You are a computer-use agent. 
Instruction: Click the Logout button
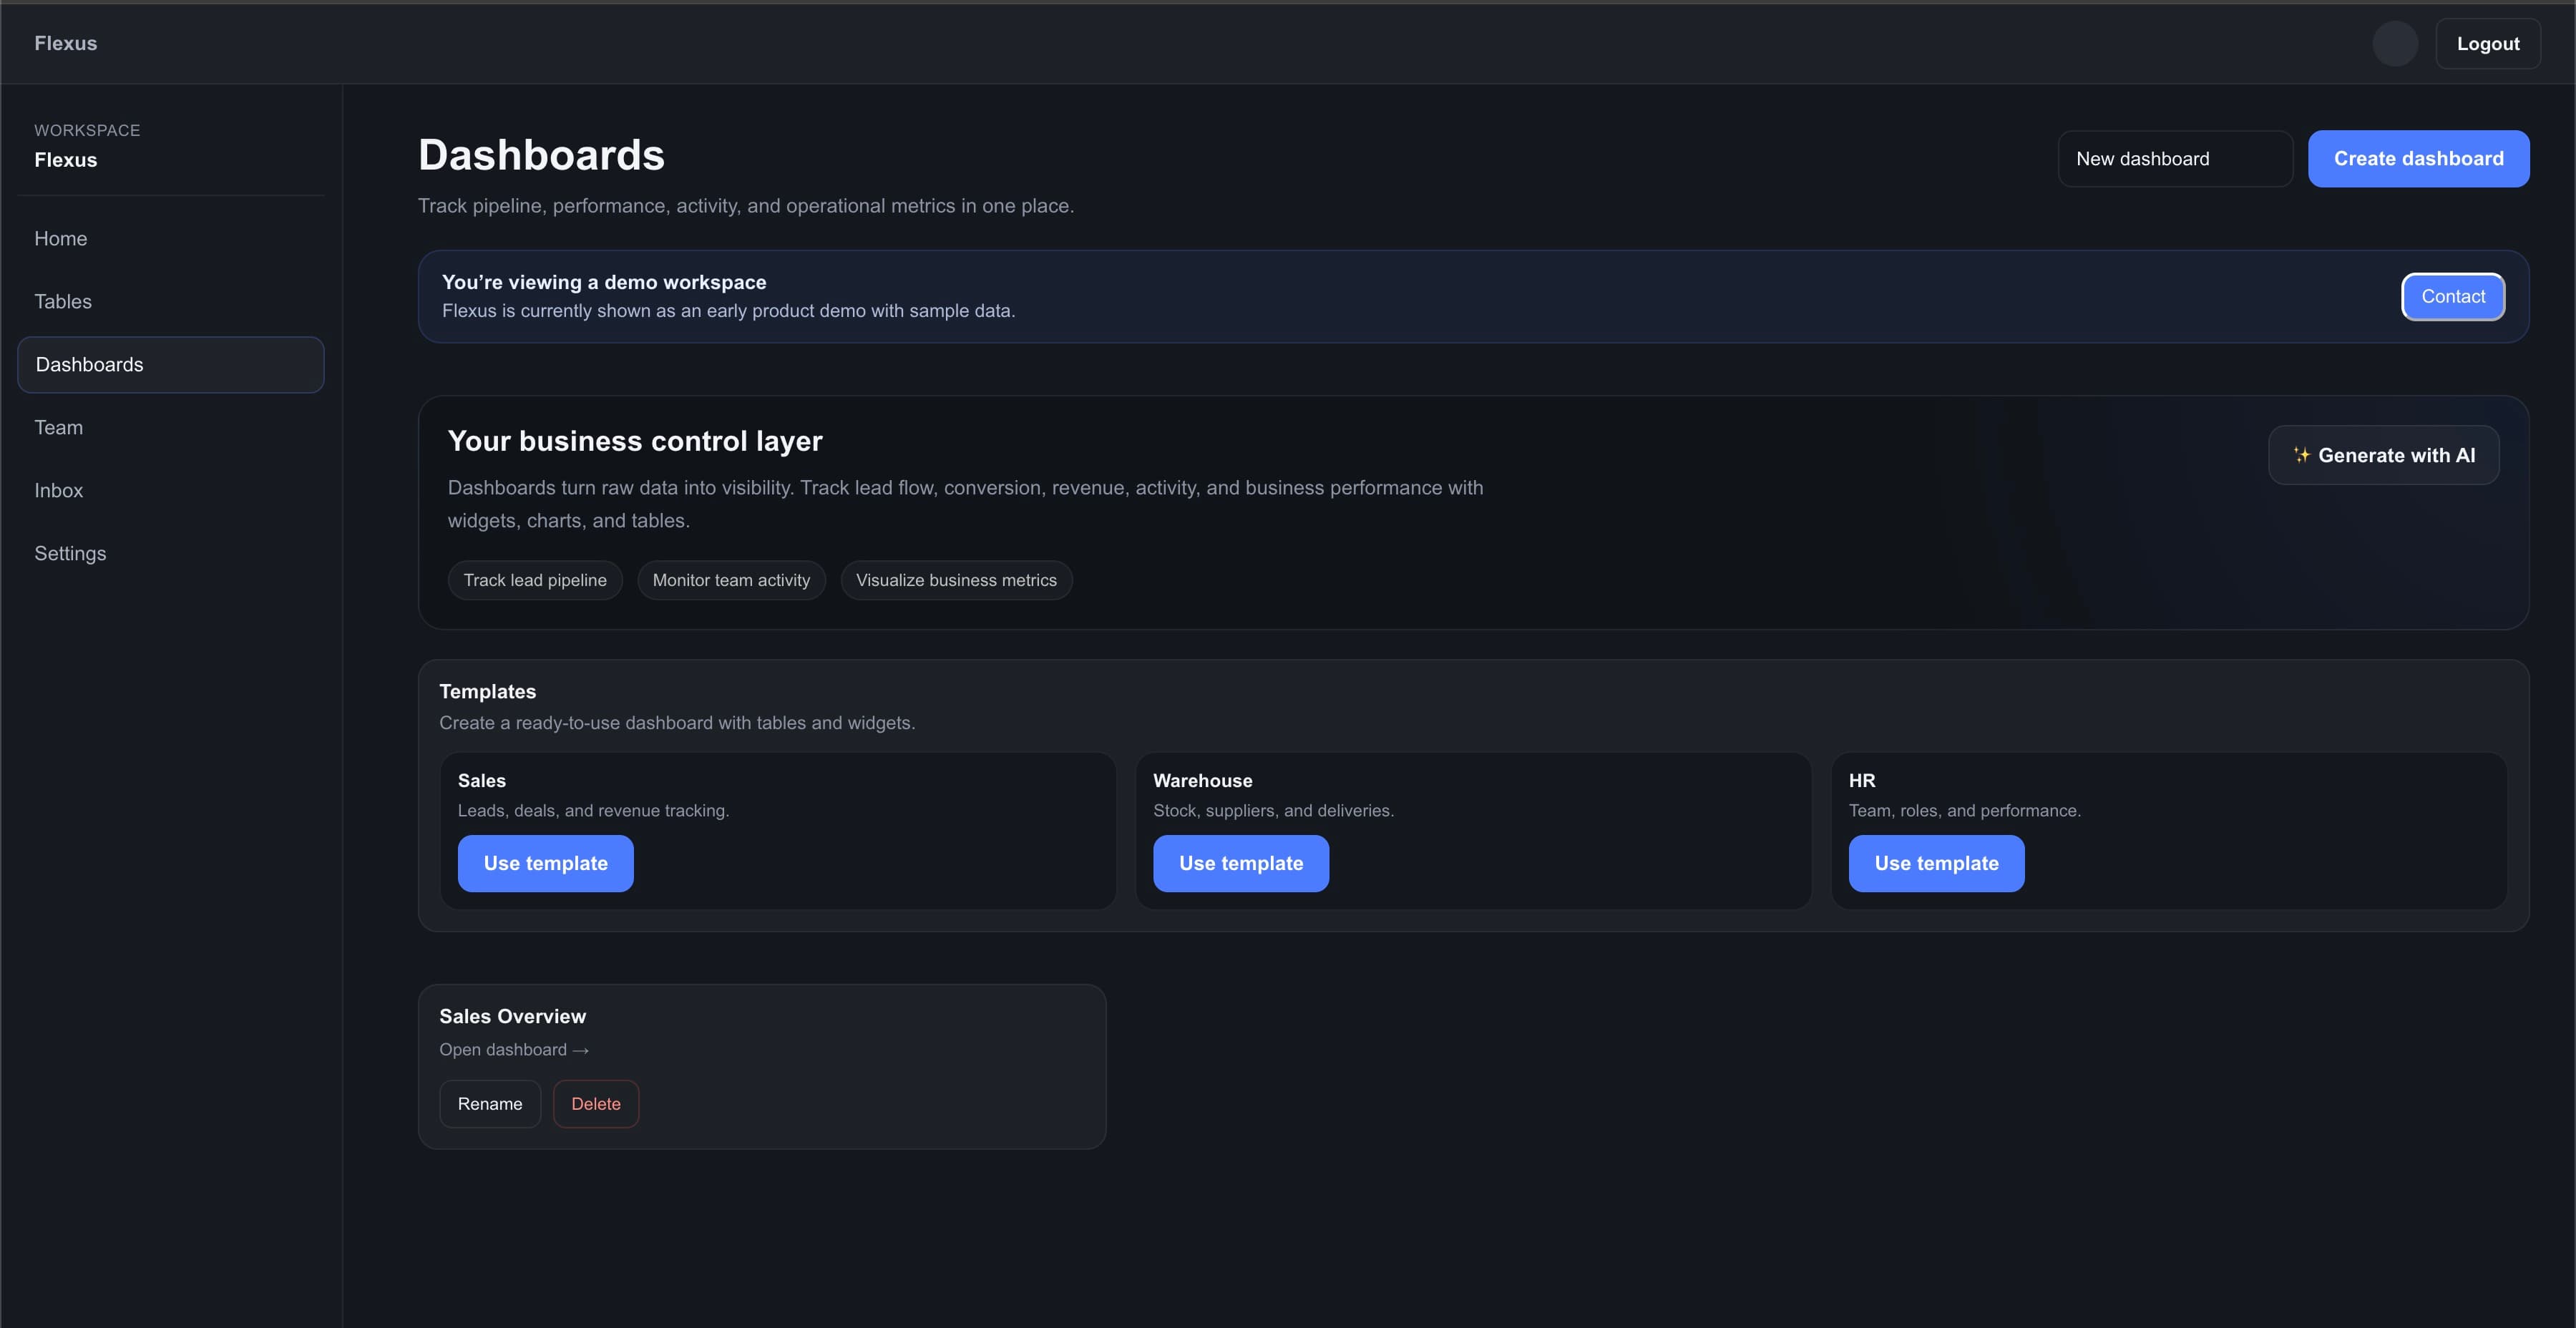[x=2488, y=43]
